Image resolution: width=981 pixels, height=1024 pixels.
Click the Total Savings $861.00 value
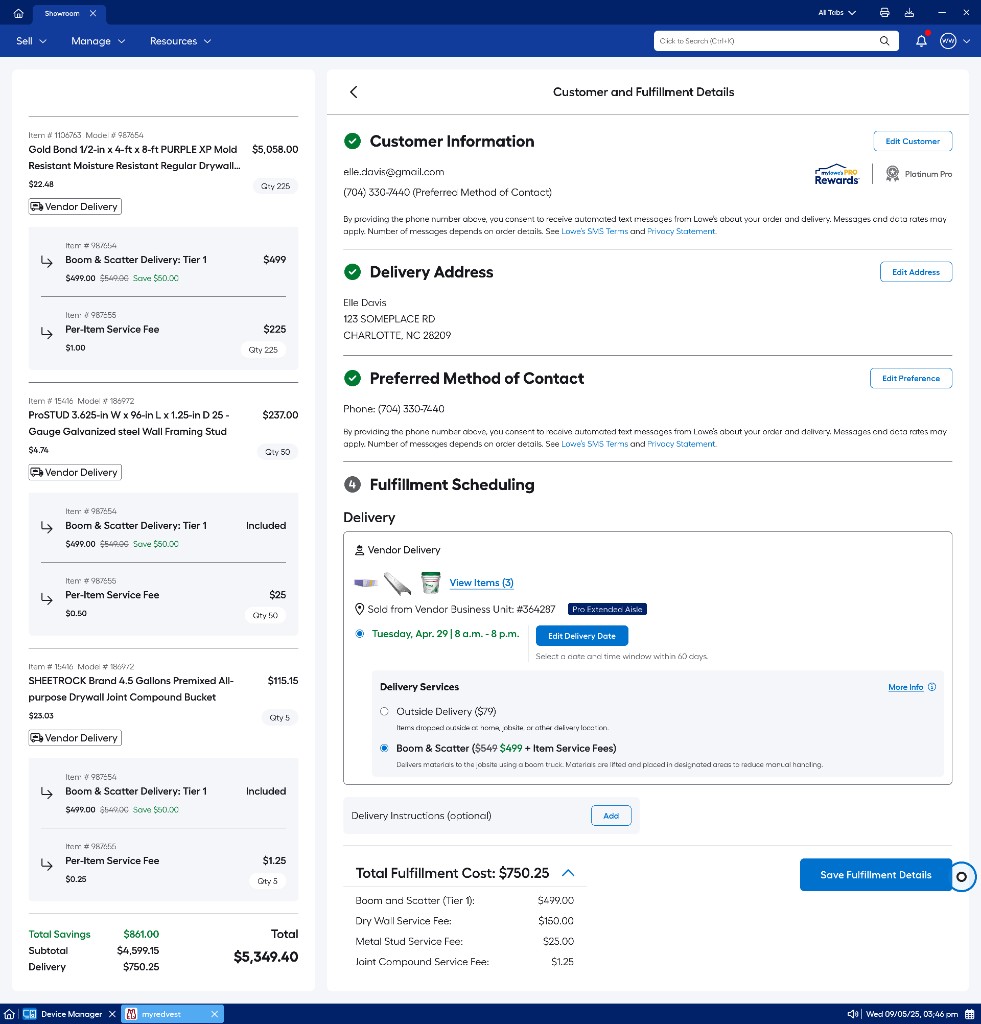pos(141,935)
